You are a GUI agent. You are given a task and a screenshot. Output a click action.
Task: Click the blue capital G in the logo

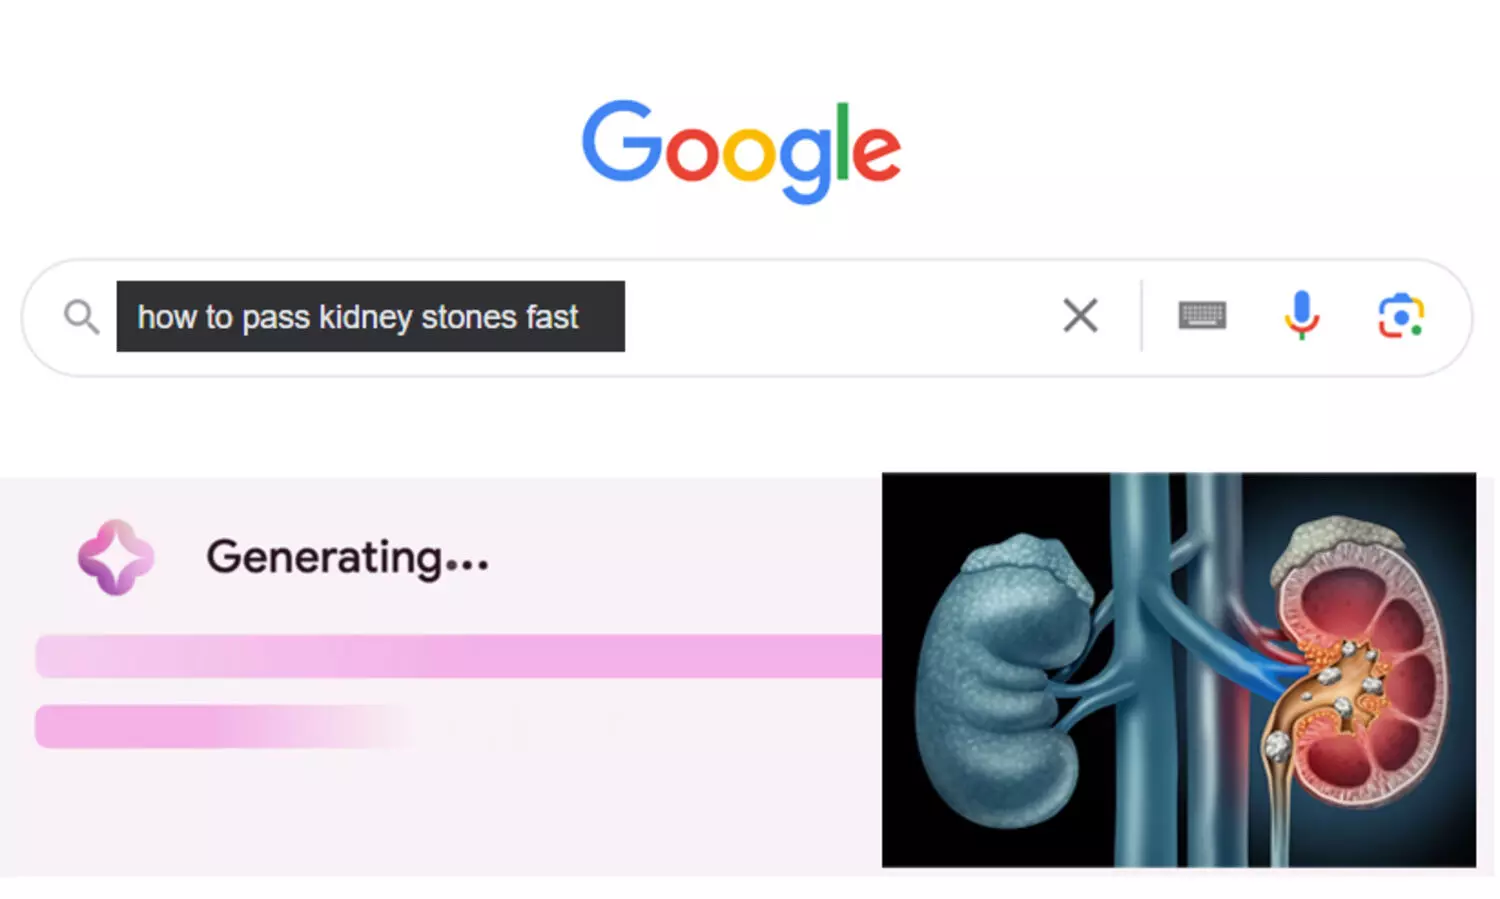[x=621, y=142]
